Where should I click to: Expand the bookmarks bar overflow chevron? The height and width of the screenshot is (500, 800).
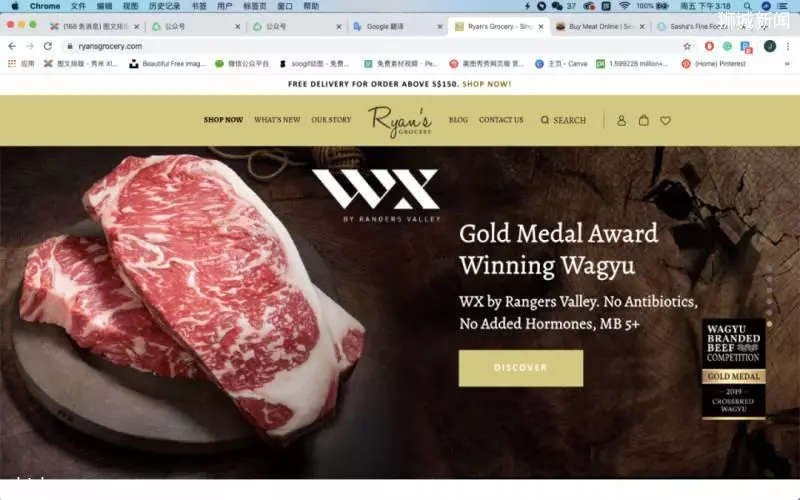click(787, 64)
